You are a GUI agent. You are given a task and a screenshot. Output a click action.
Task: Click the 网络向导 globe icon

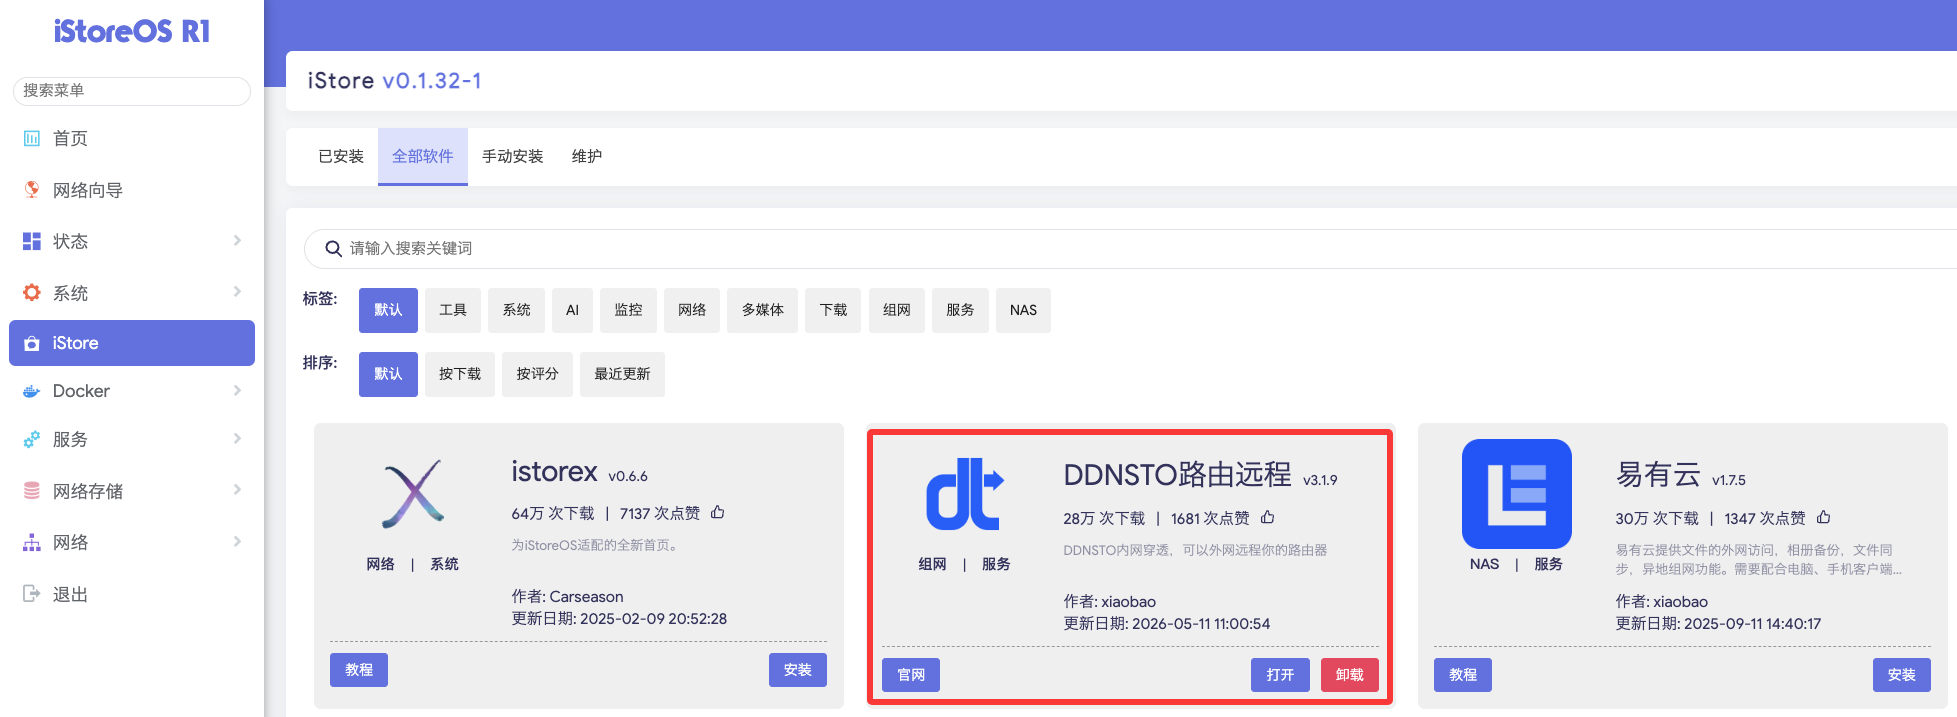pos(32,189)
